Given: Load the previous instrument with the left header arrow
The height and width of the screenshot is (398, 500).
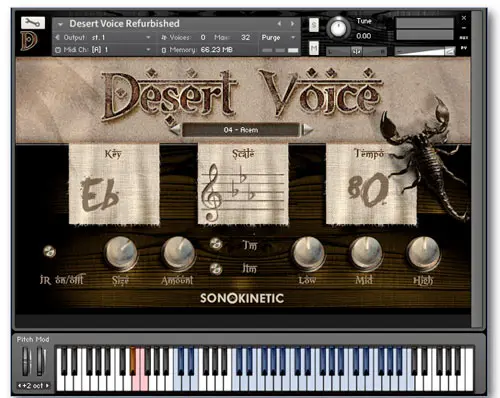Looking at the screenshot, I should [x=279, y=24].
